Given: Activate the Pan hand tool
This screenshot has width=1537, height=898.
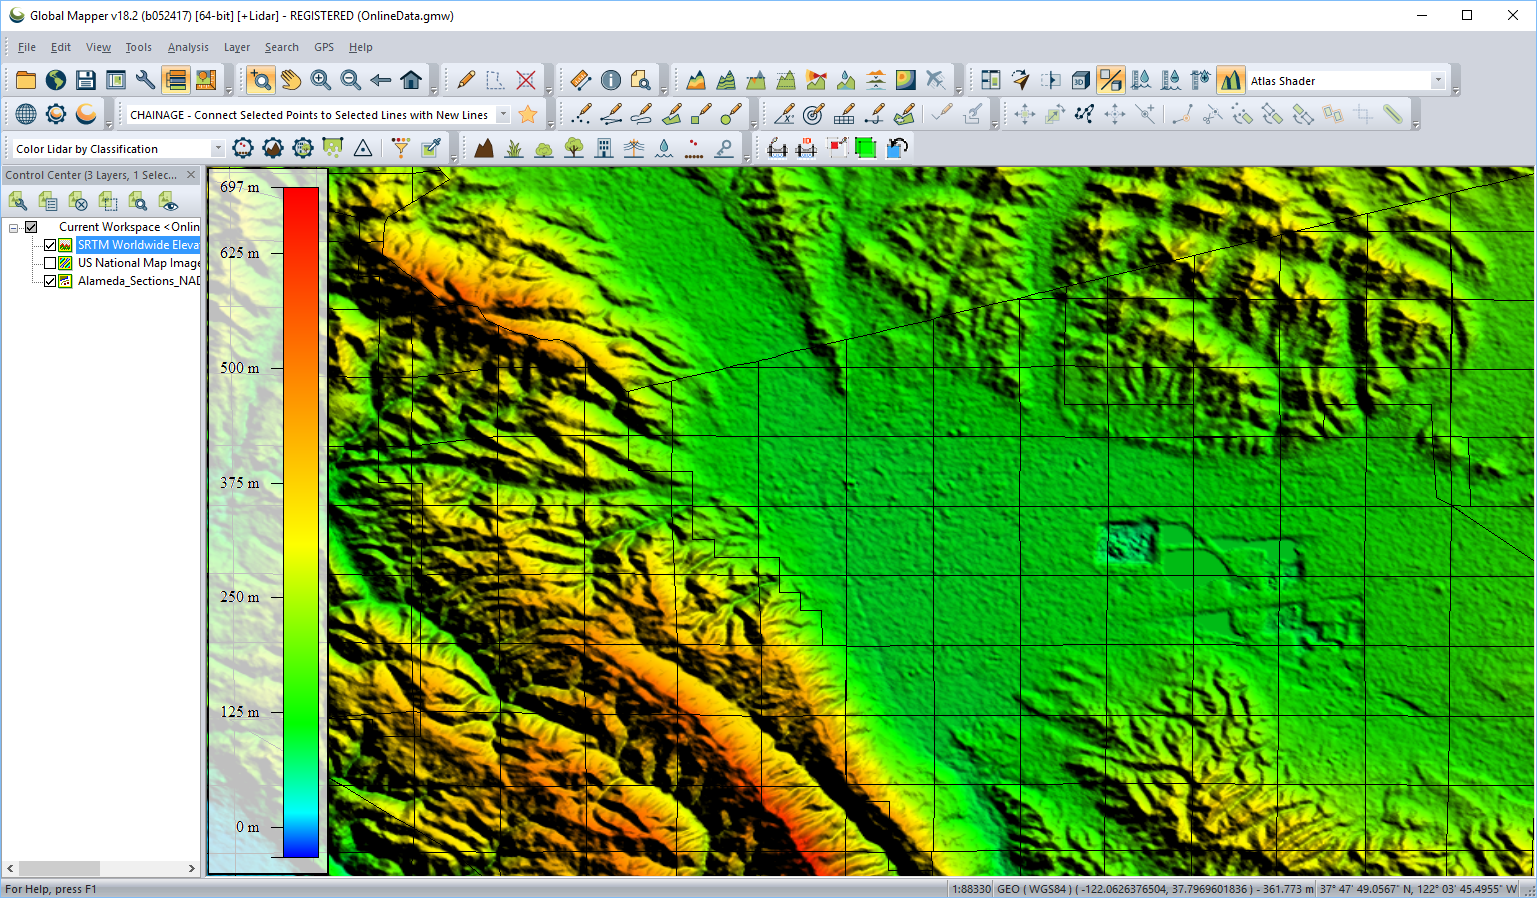Looking at the screenshot, I should click(291, 80).
